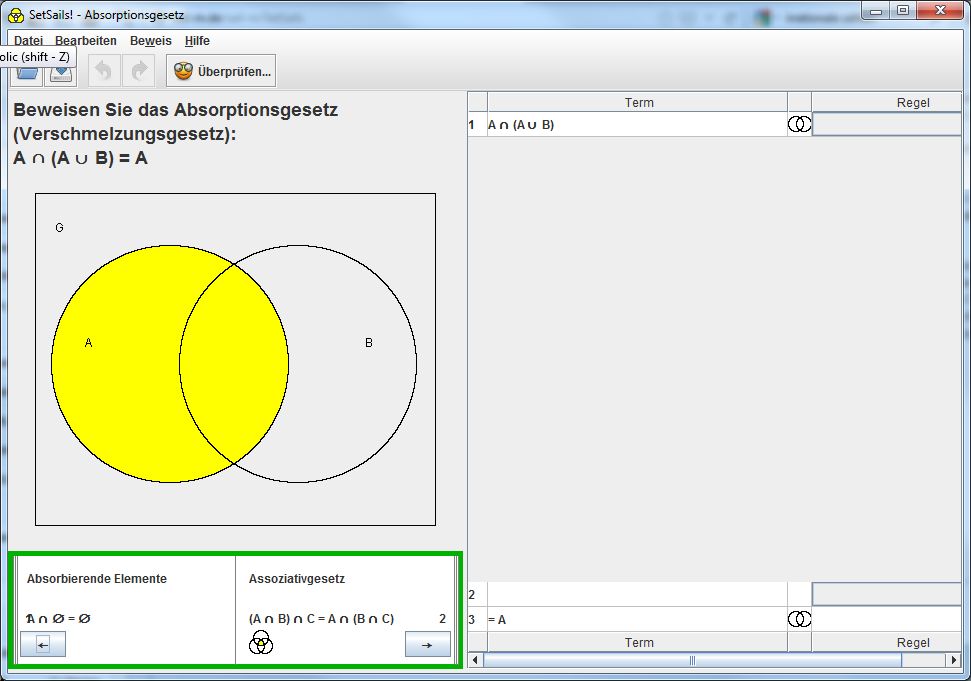
Task: Open the Datei menu
Action: point(28,41)
